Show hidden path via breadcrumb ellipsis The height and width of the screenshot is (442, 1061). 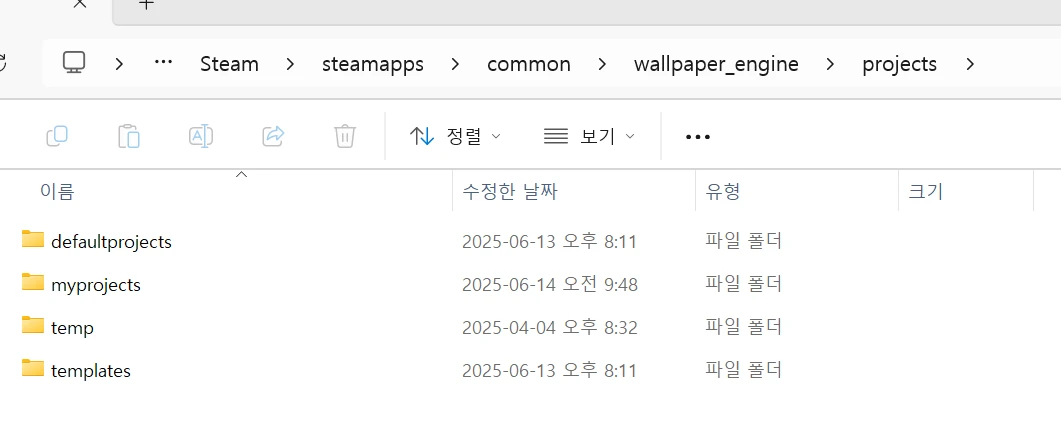(163, 64)
